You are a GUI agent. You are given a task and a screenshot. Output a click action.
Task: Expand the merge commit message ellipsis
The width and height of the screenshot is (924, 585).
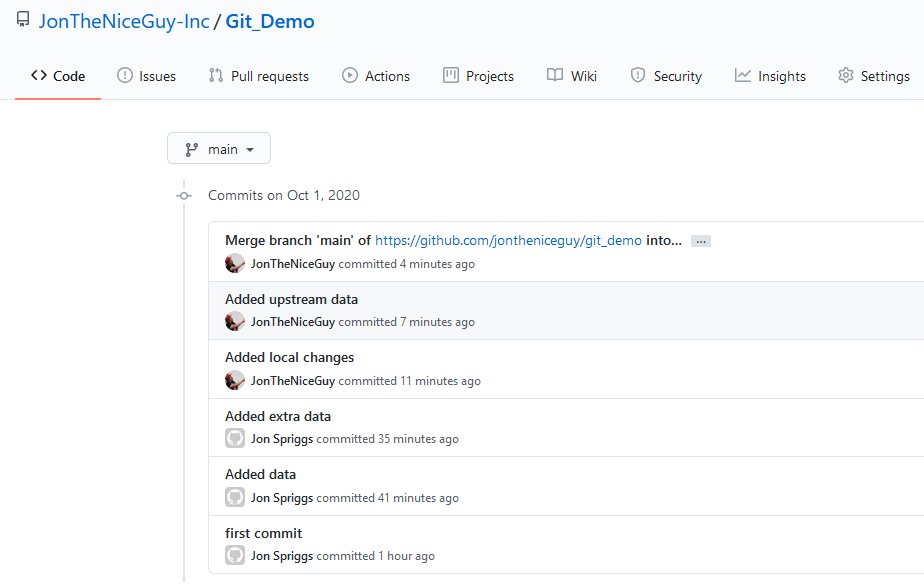pos(701,241)
